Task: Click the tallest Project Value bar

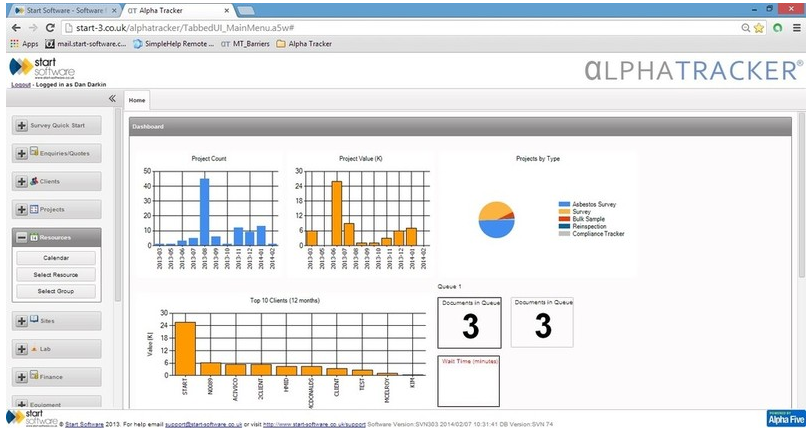Action: coord(337,213)
